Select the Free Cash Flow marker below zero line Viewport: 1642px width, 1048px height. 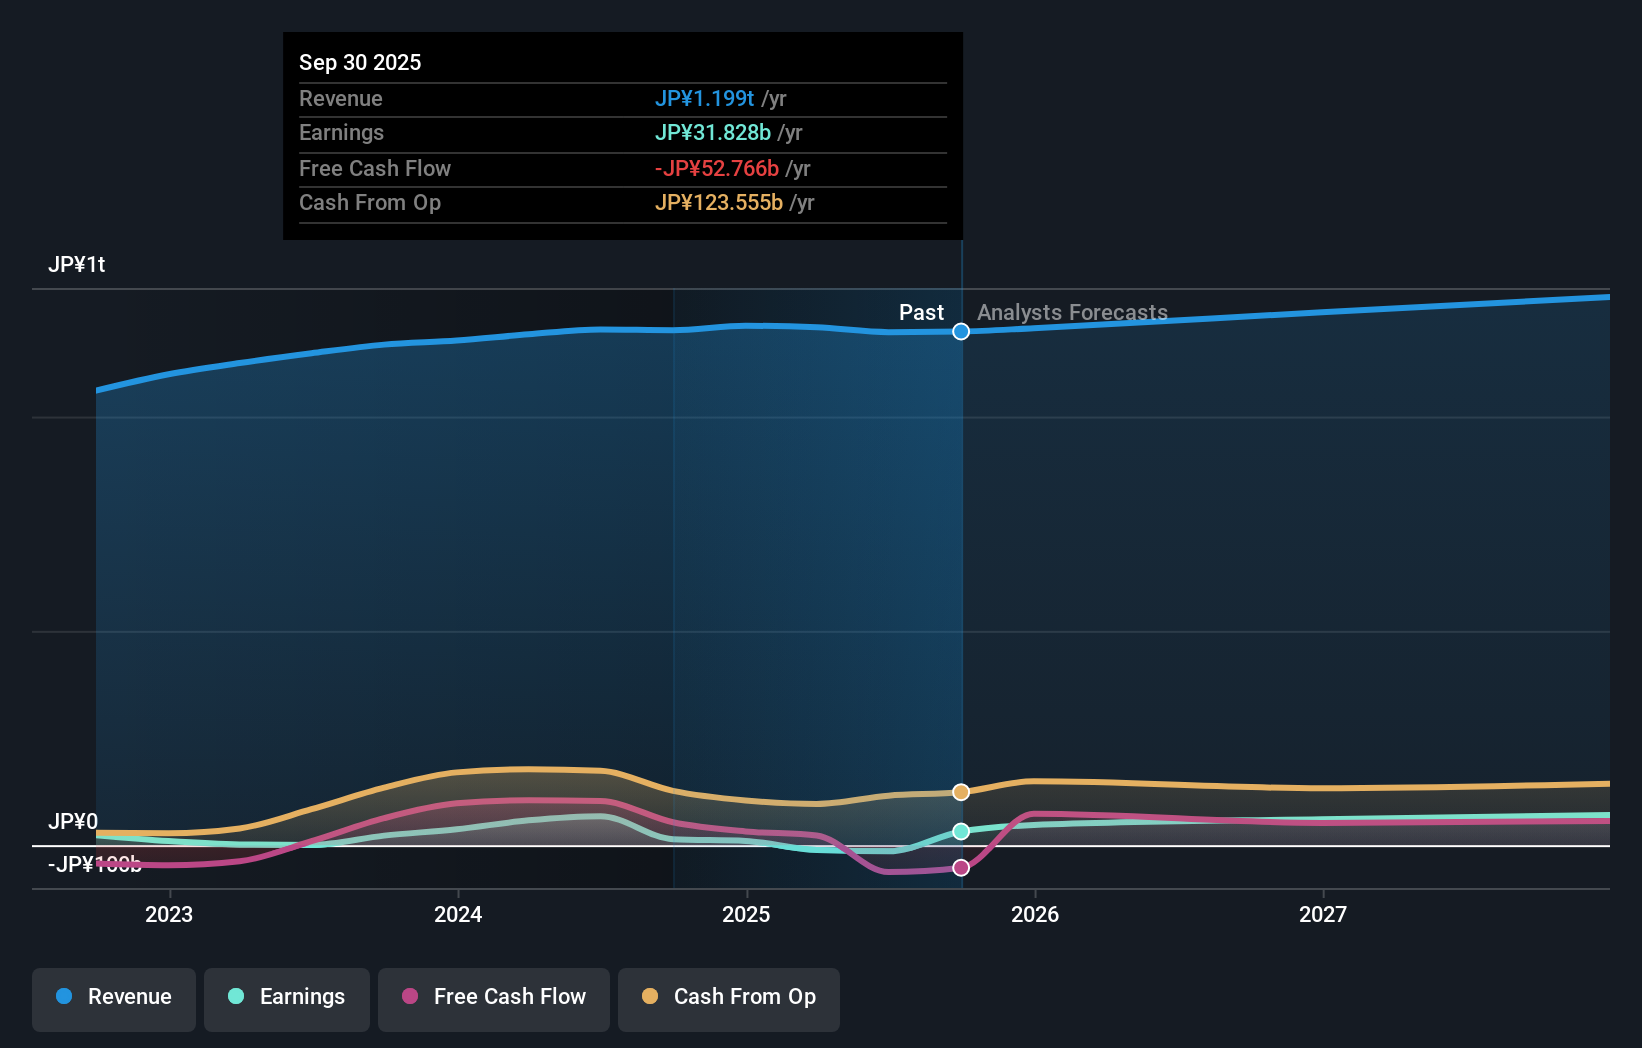(x=961, y=868)
